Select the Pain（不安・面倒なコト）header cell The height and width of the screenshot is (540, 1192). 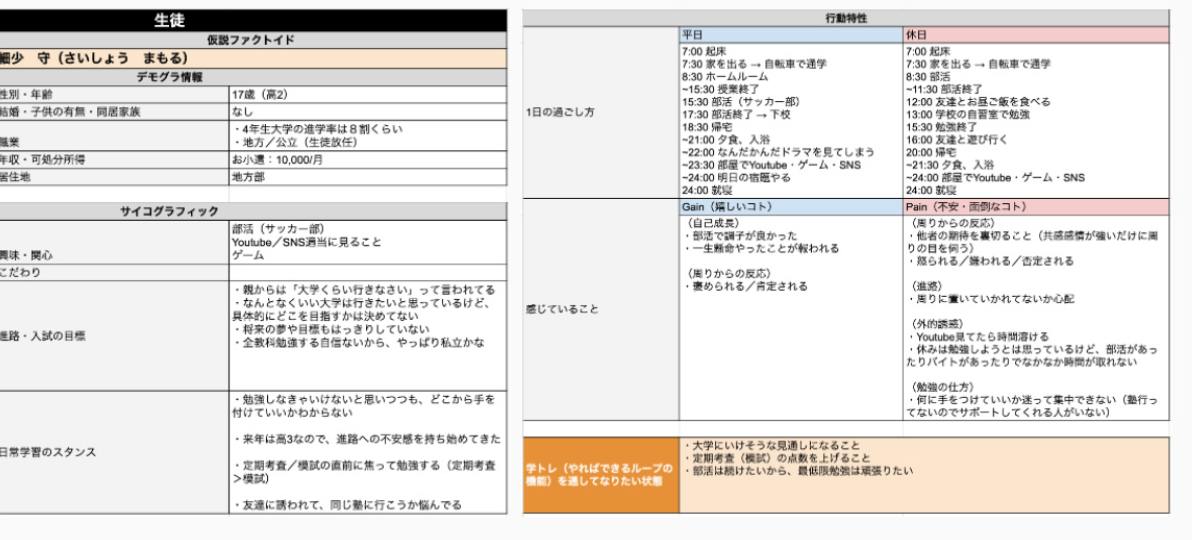(x=1036, y=207)
